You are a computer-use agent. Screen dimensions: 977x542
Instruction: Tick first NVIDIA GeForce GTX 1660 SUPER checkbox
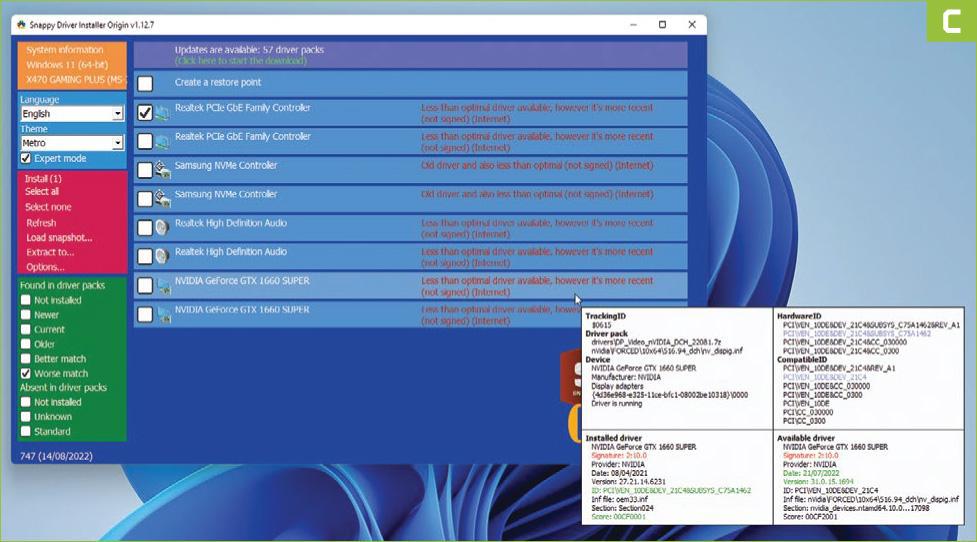(145, 285)
